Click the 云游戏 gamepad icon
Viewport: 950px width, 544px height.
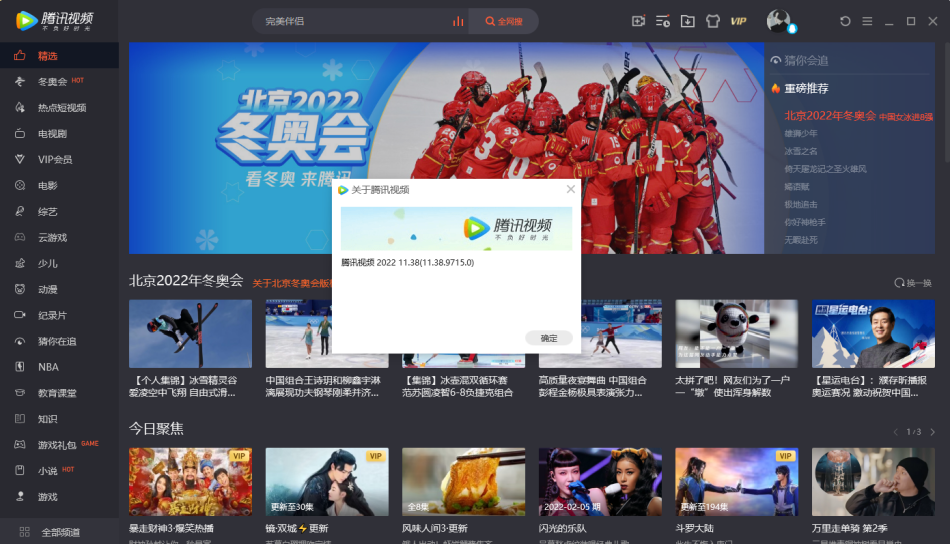[20, 237]
